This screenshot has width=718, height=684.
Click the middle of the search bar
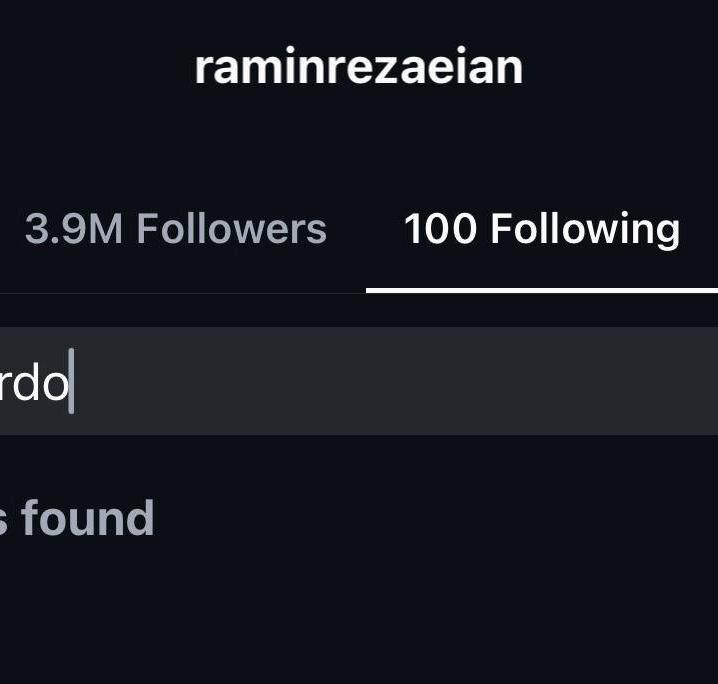click(359, 382)
